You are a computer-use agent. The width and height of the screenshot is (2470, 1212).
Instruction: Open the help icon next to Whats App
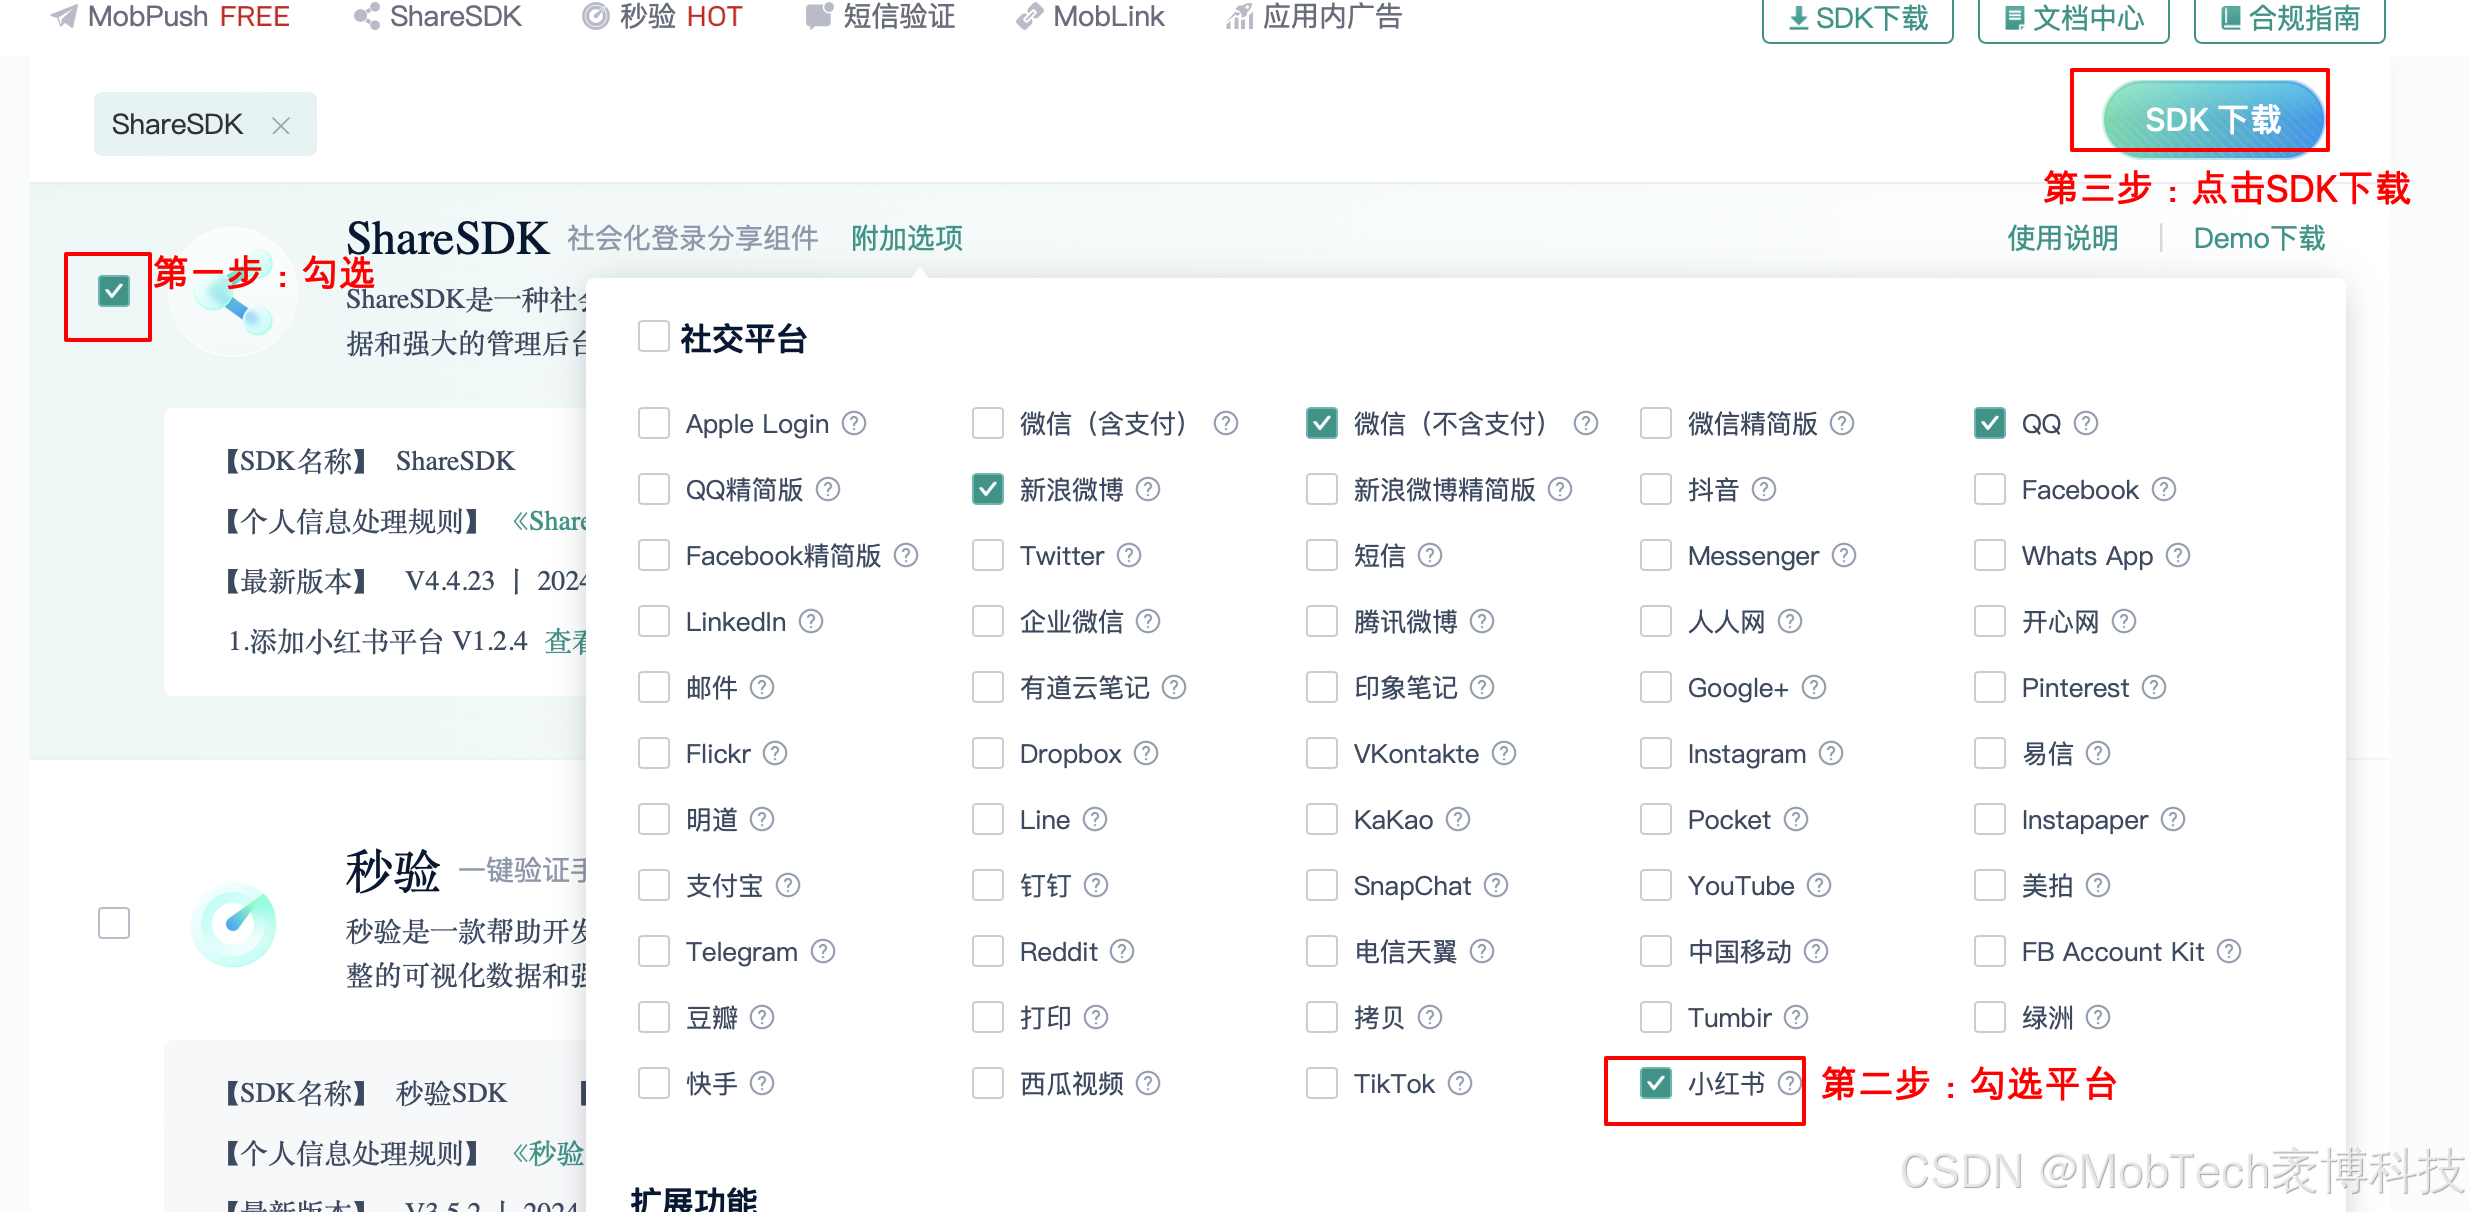click(x=2178, y=555)
